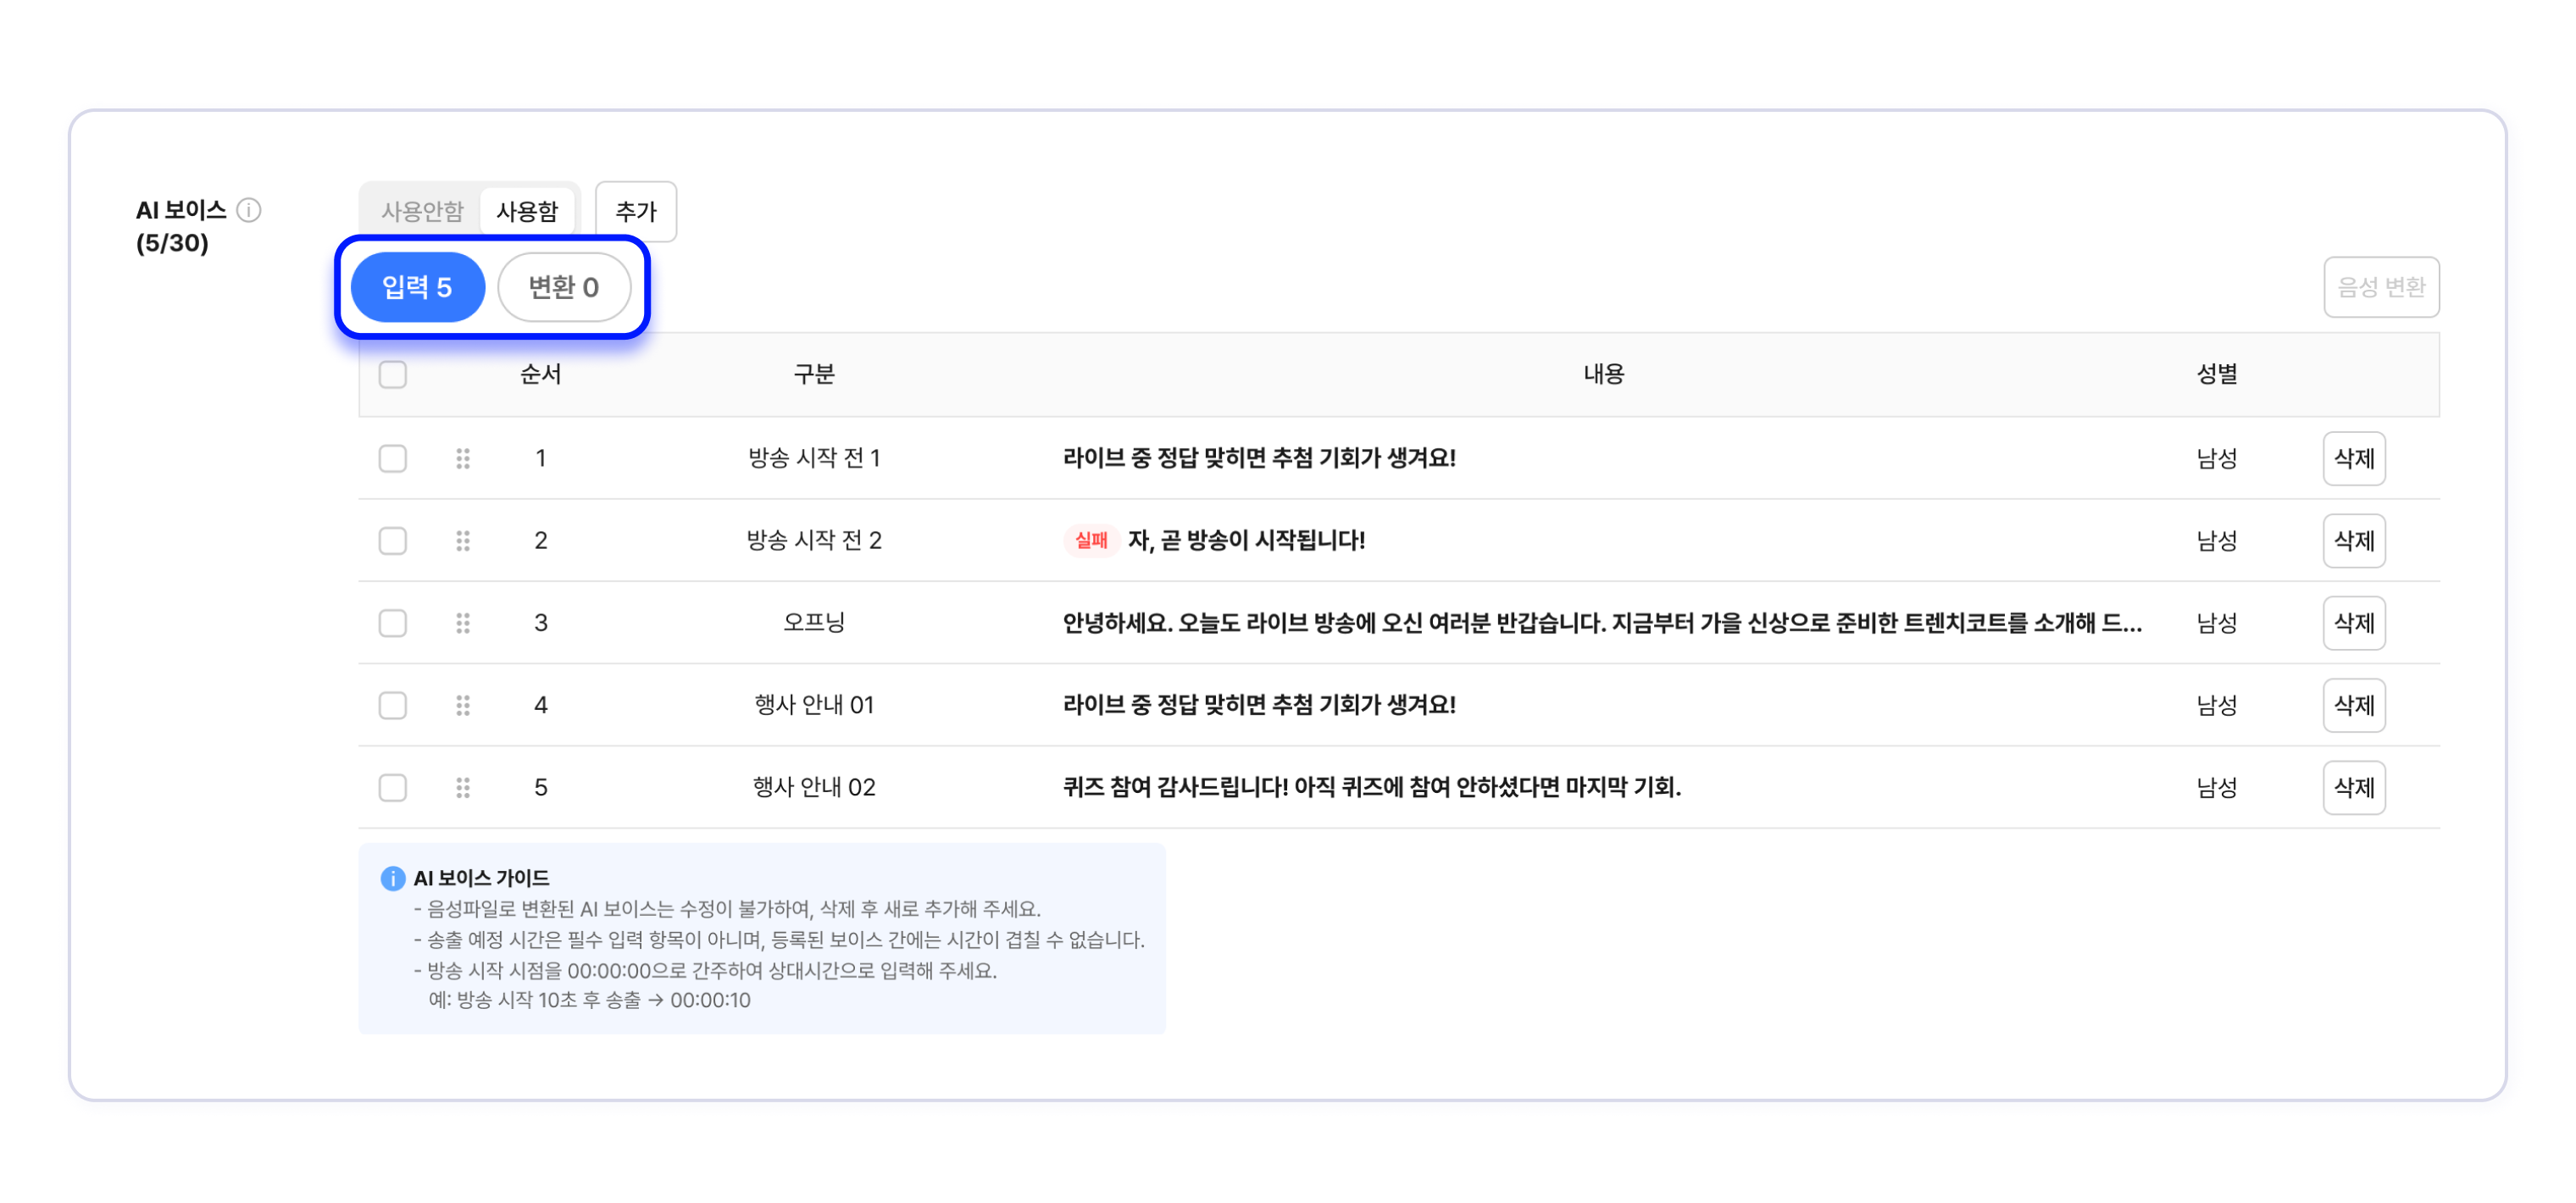
Task: Click drag handle of 행사 안내 02 row
Action: 463,788
